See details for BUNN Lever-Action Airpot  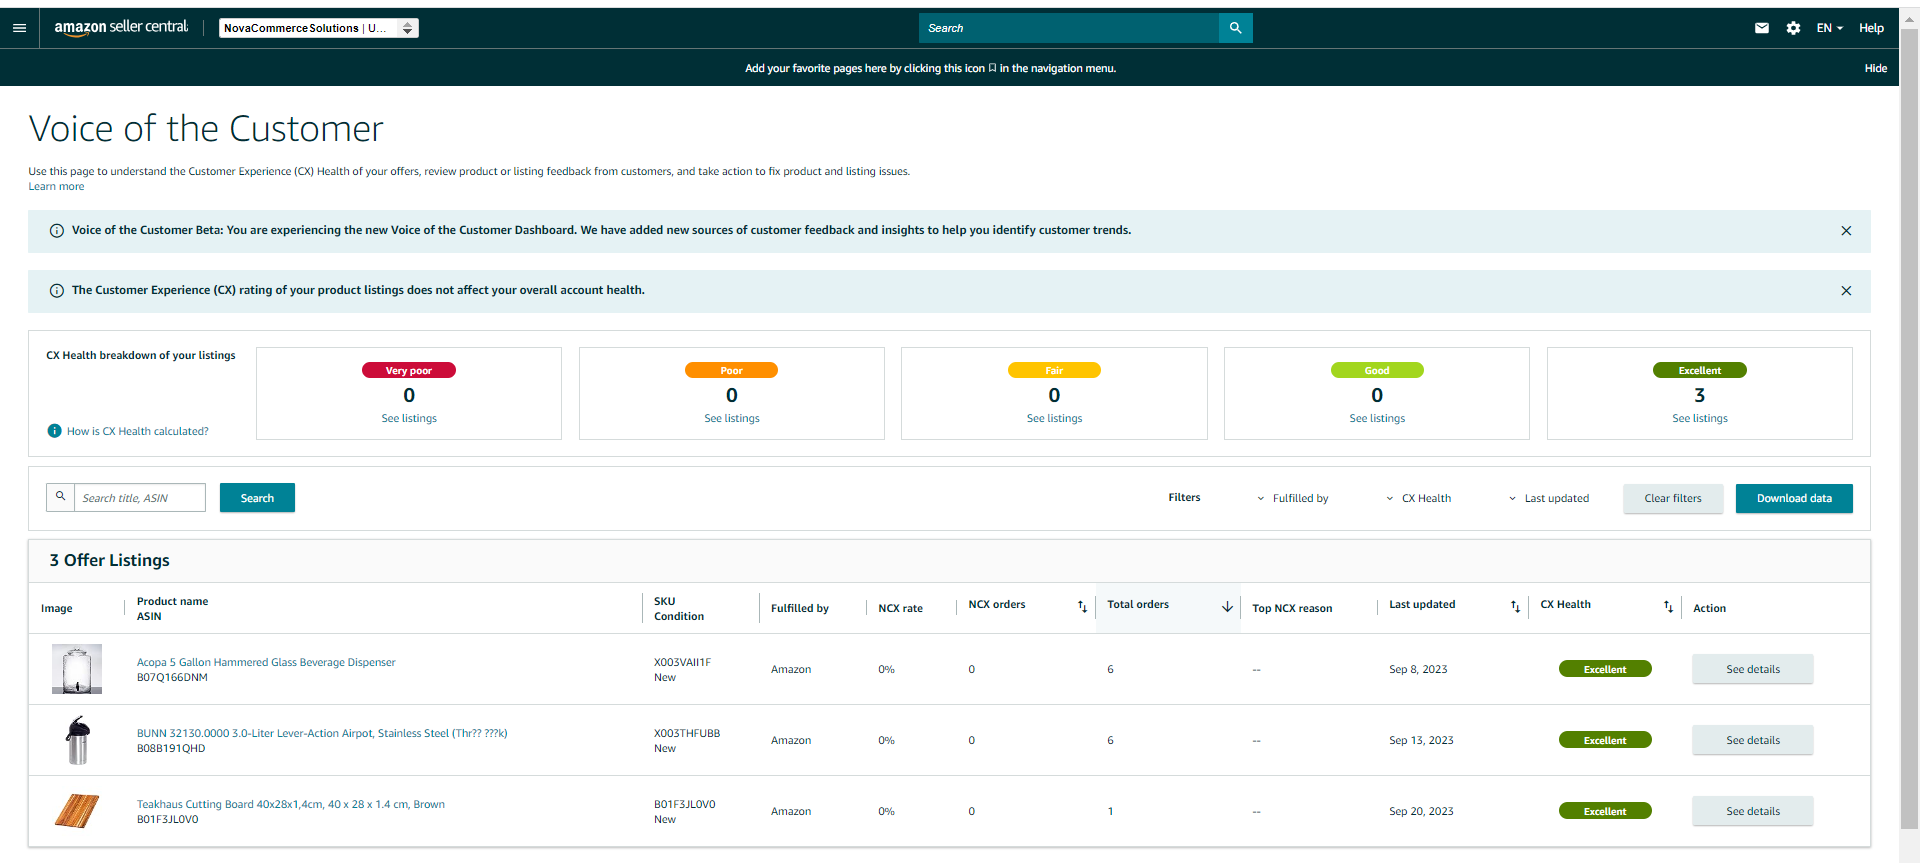coord(1753,740)
